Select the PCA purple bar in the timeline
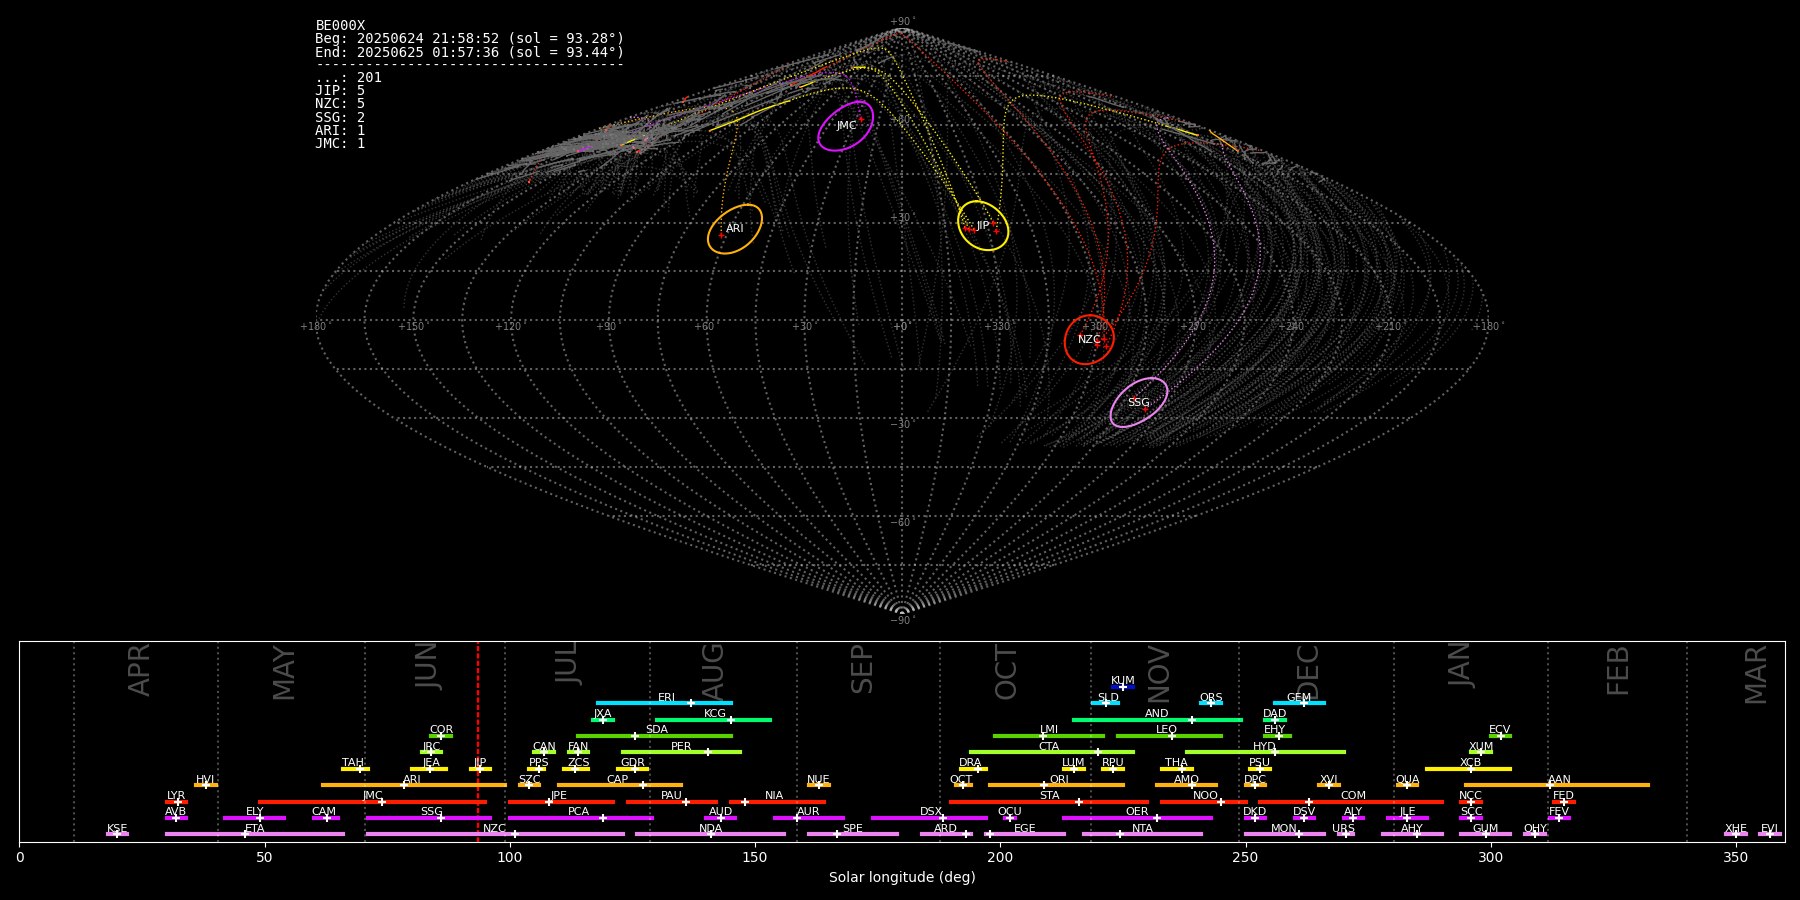Image resolution: width=1800 pixels, height=900 pixels. pos(580,818)
